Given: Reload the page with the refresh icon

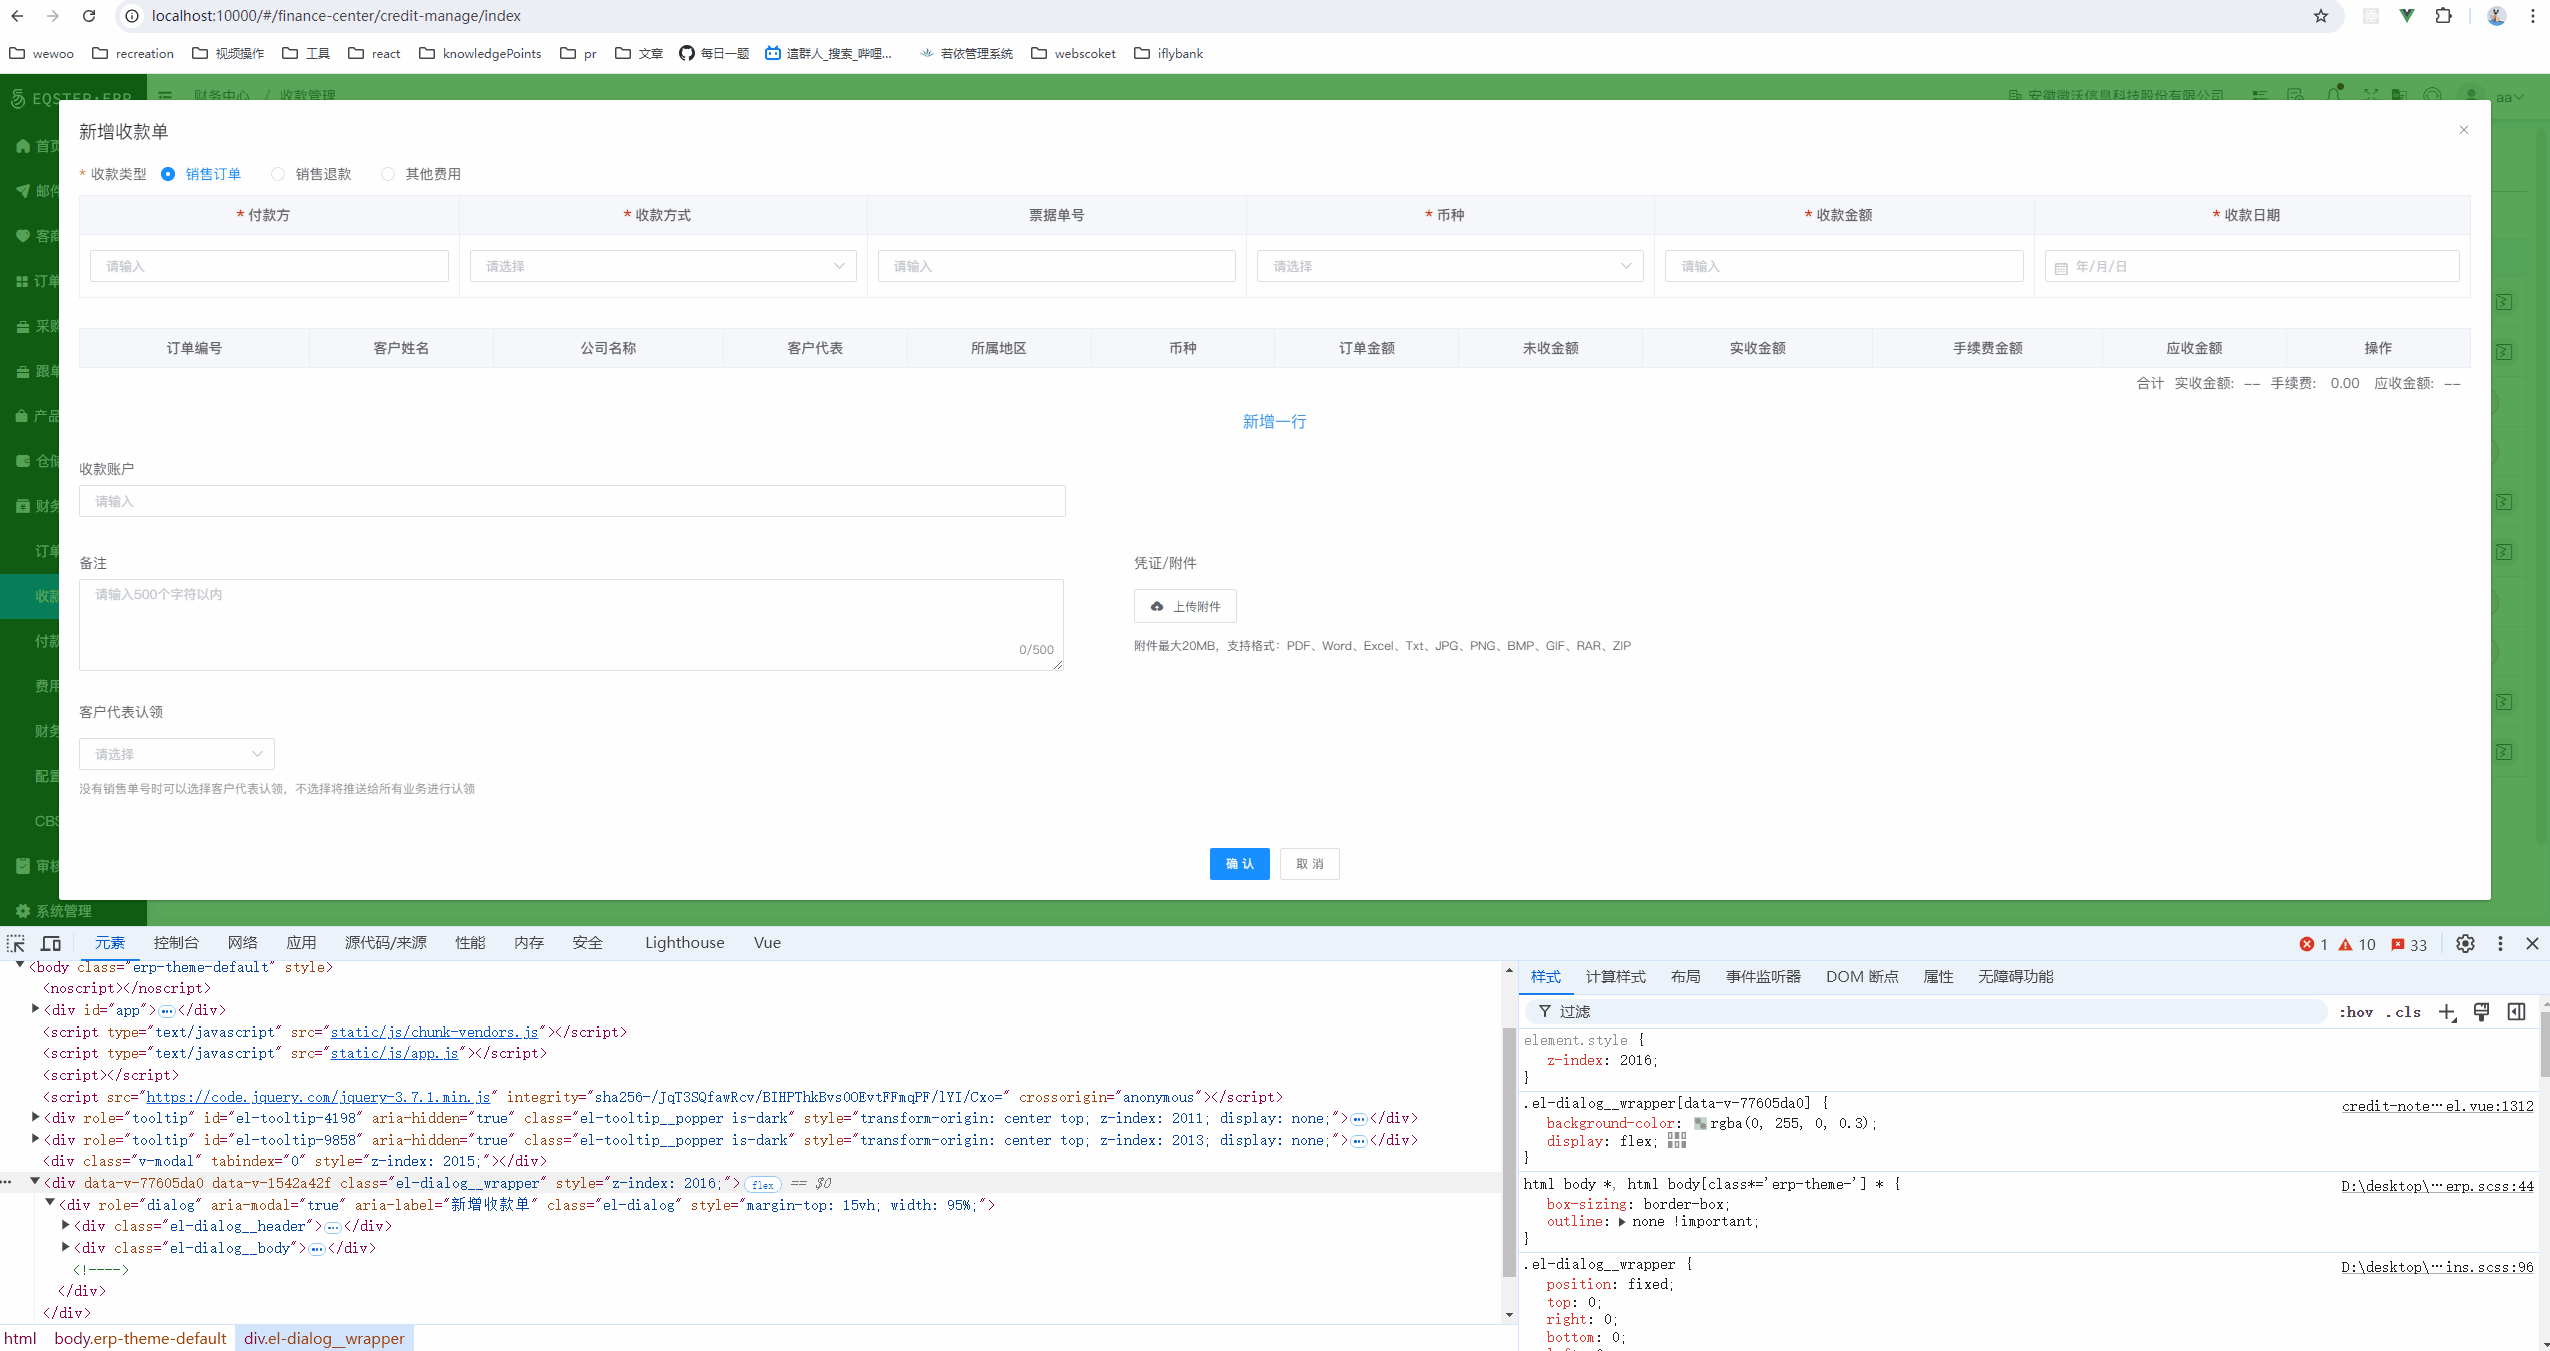Looking at the screenshot, I should [89, 16].
